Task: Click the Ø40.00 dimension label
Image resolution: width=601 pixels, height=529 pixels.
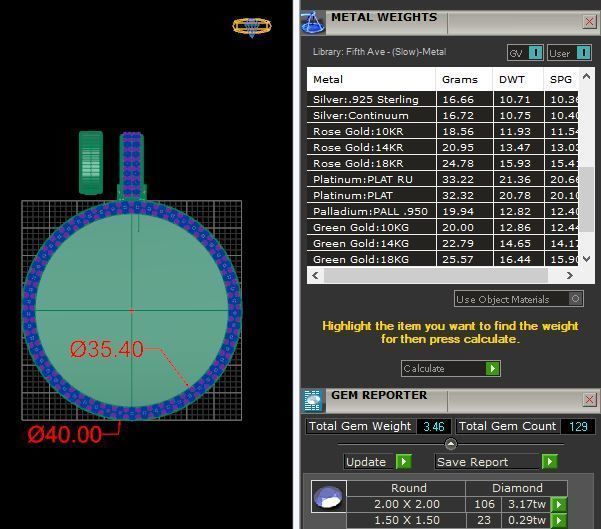Action: click(64, 435)
